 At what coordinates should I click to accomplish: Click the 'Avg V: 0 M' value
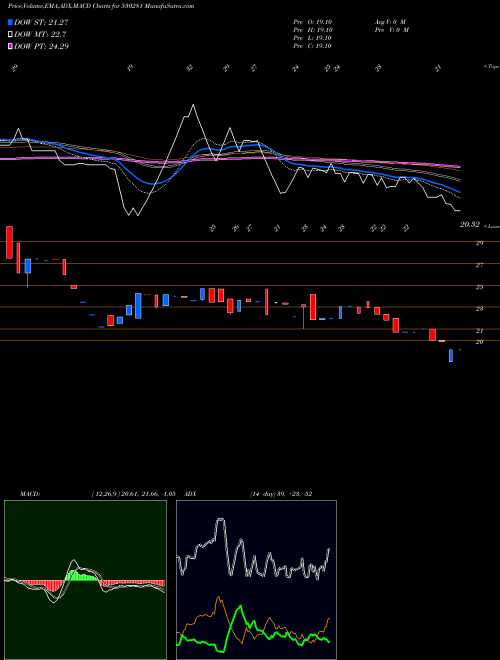coord(390,22)
